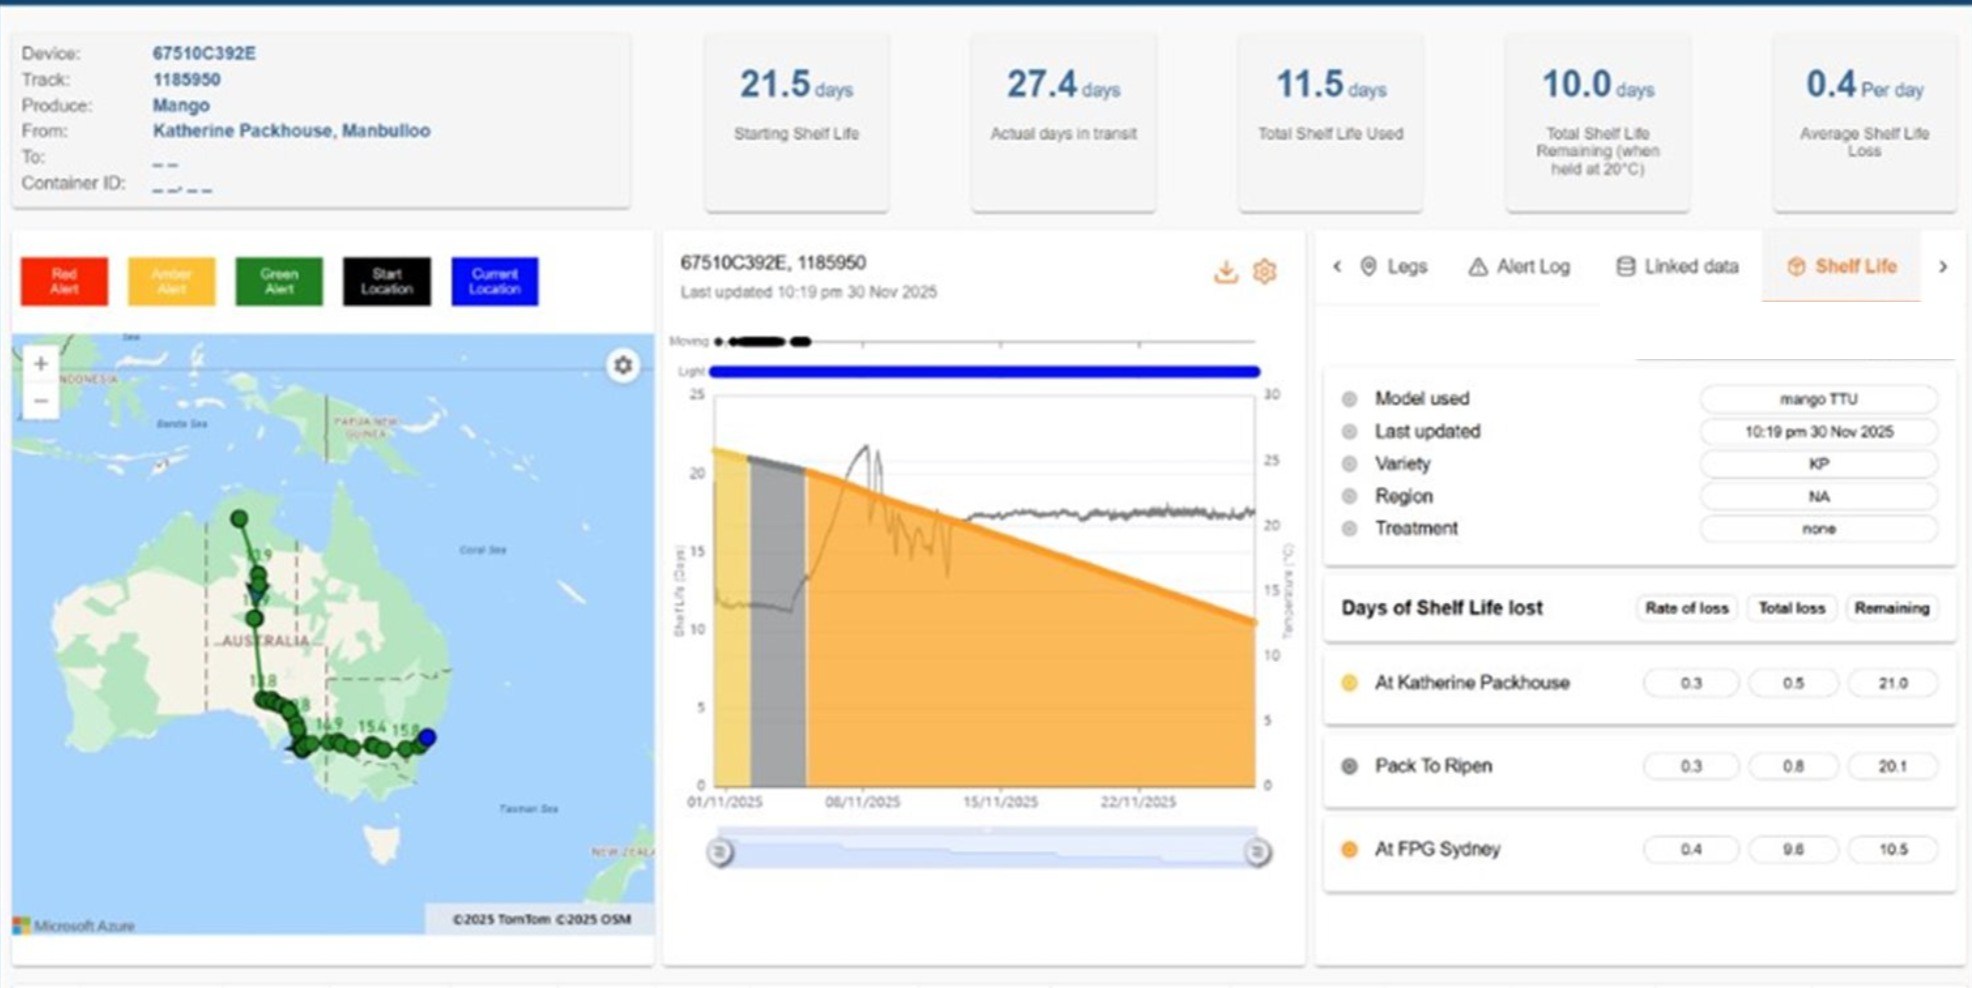Click the Moving timeline black segment

point(757,342)
